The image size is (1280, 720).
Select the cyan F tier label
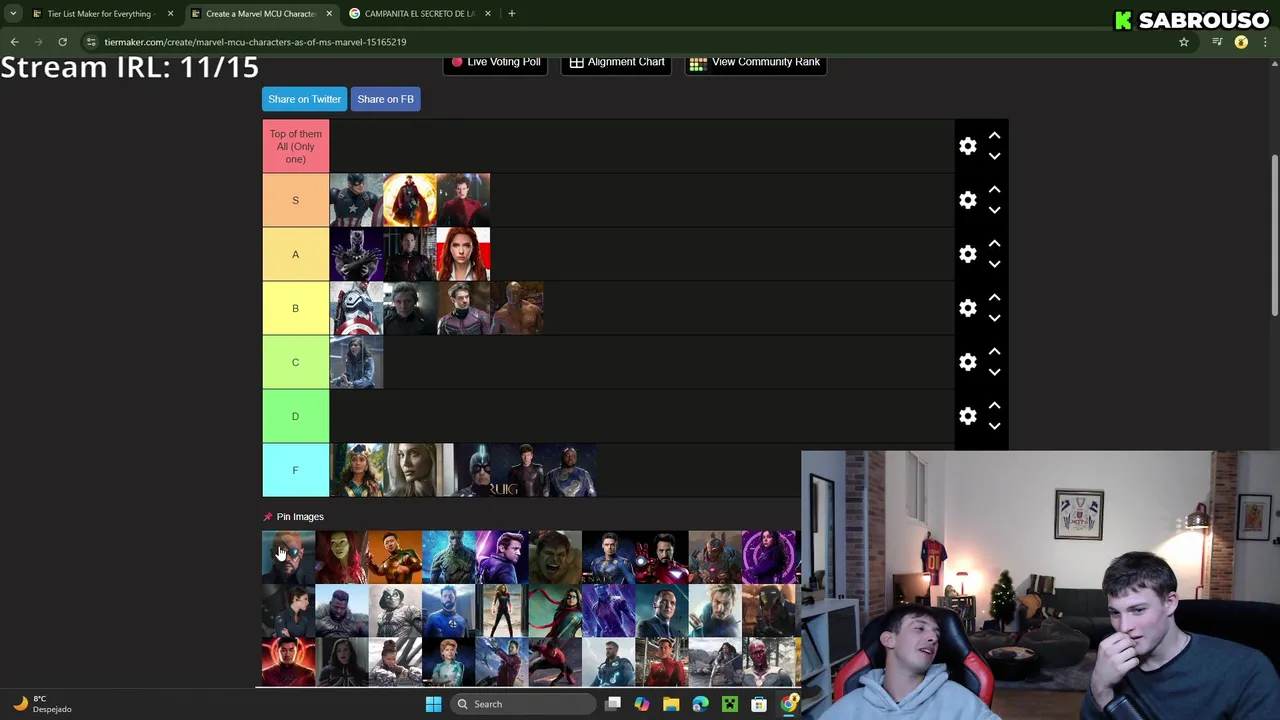[x=295, y=470]
